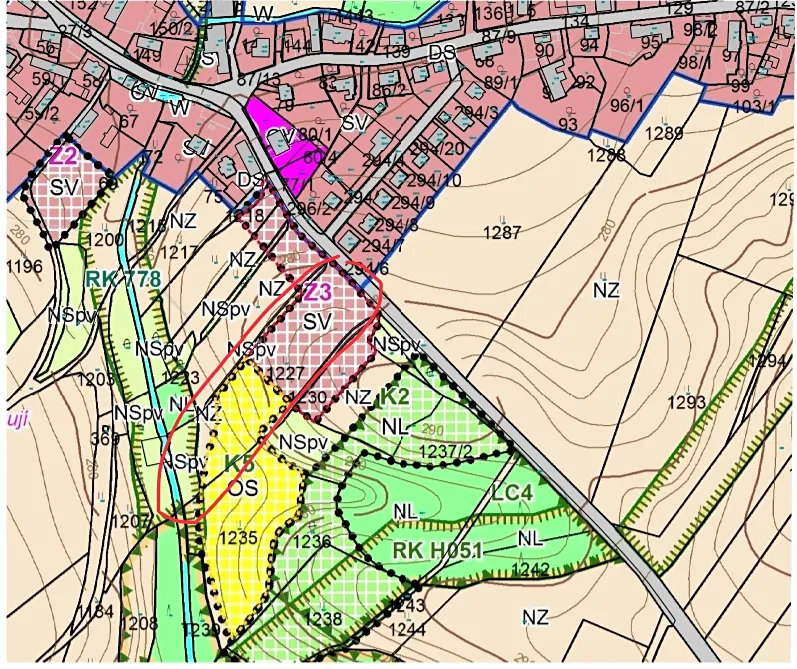The height and width of the screenshot is (669, 797).
Task: Select parcel number 95
Action: pyautogui.click(x=650, y=43)
